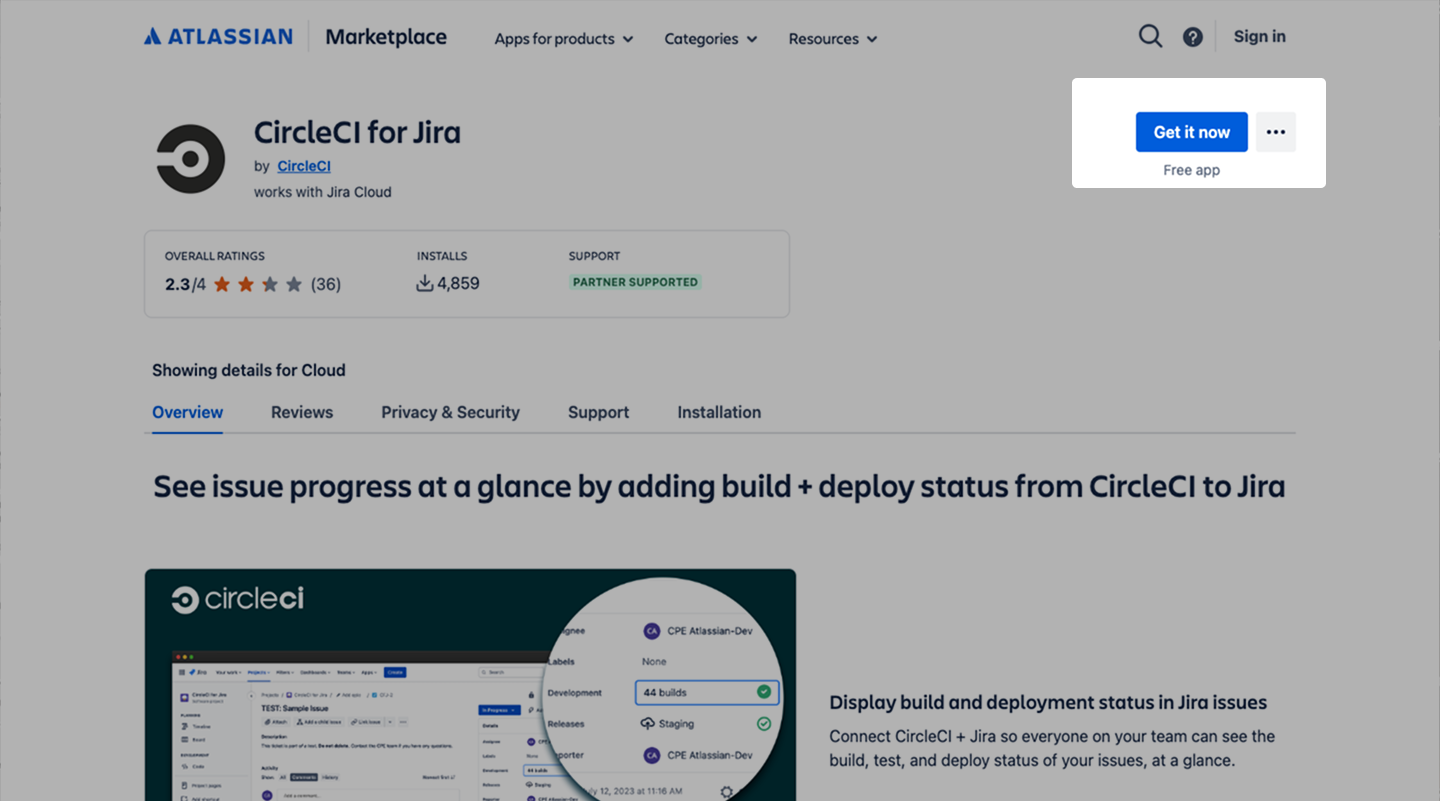Open the search magnifier icon
1440x801 pixels.
[x=1150, y=37]
